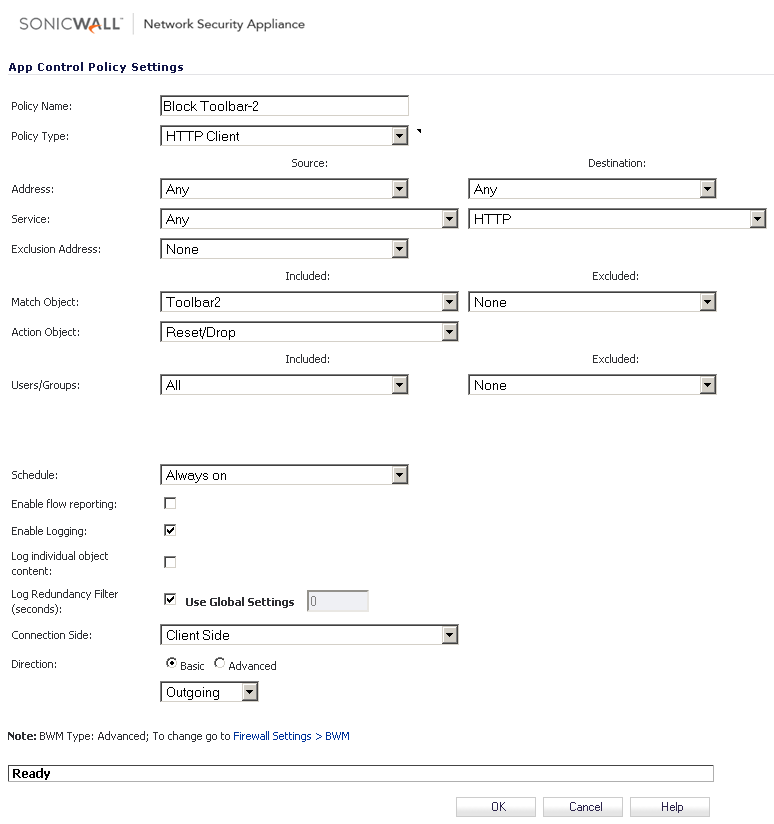Open the Policy Type dropdown

284,136
